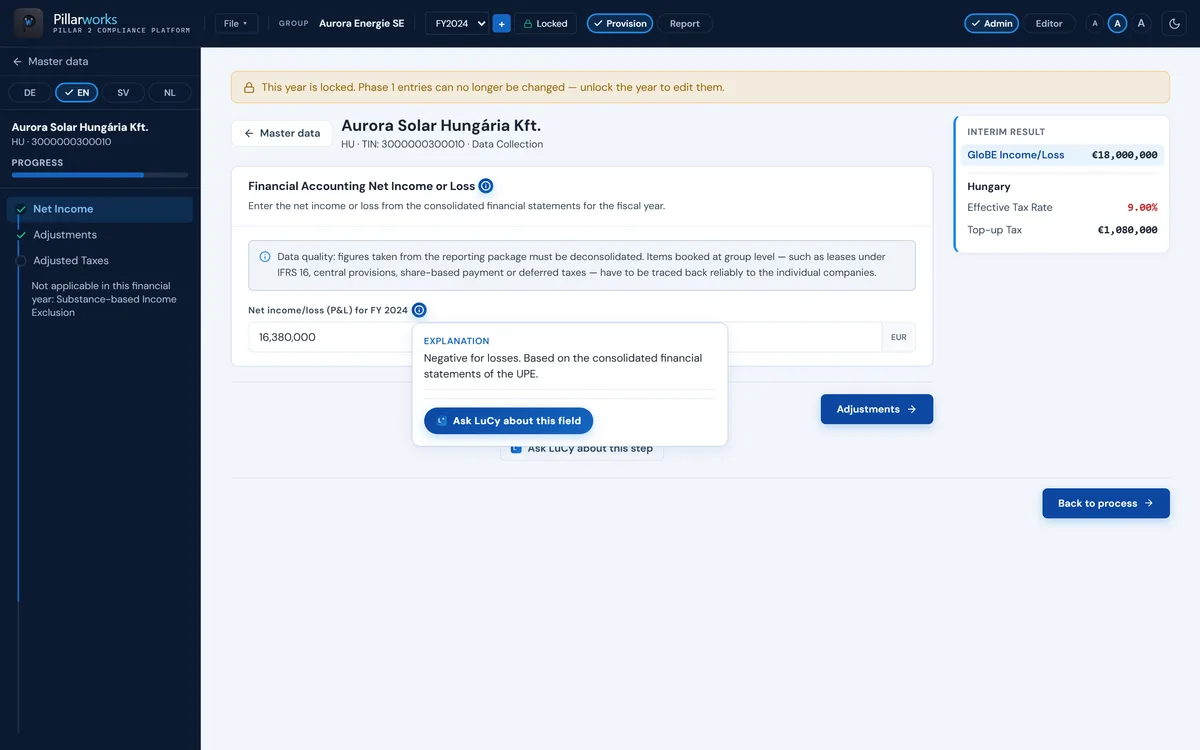This screenshot has height=750, width=1200.
Task: Click the Substance-based Income Exclusion note
Action: point(104,299)
